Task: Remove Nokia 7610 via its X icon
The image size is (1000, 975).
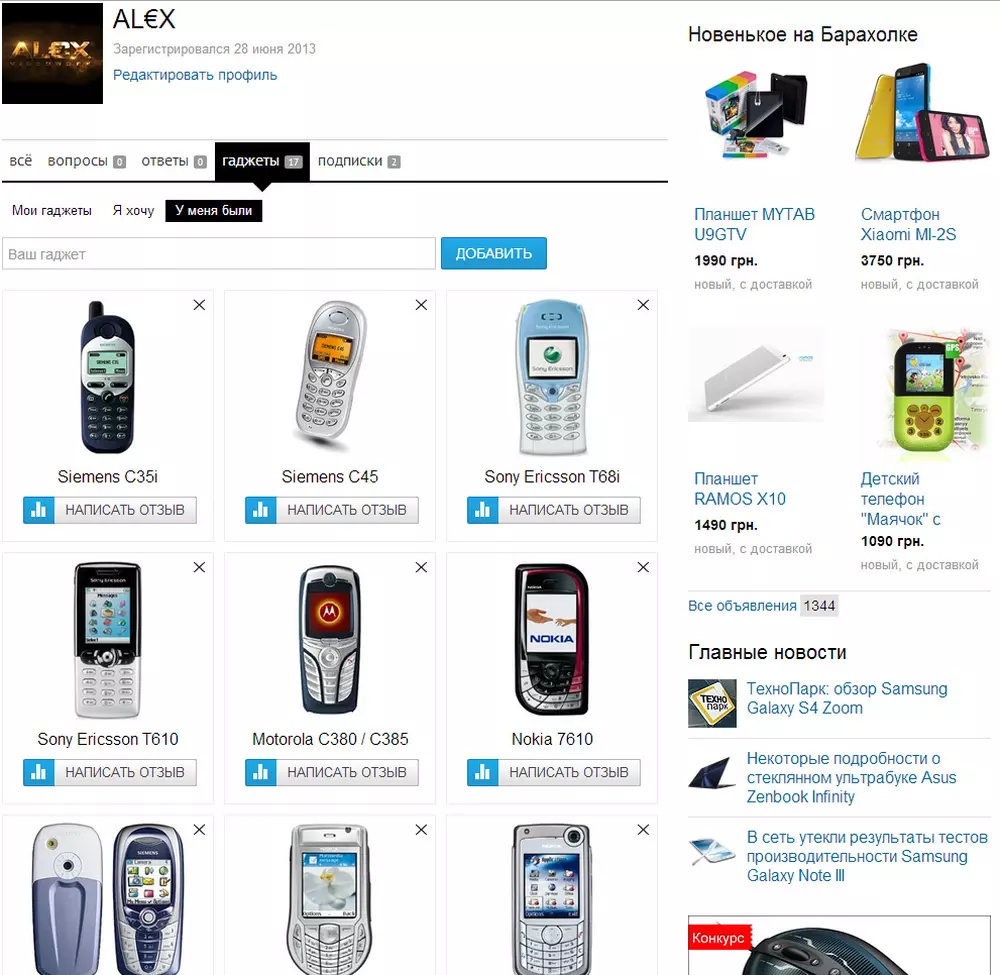Action: (x=643, y=567)
